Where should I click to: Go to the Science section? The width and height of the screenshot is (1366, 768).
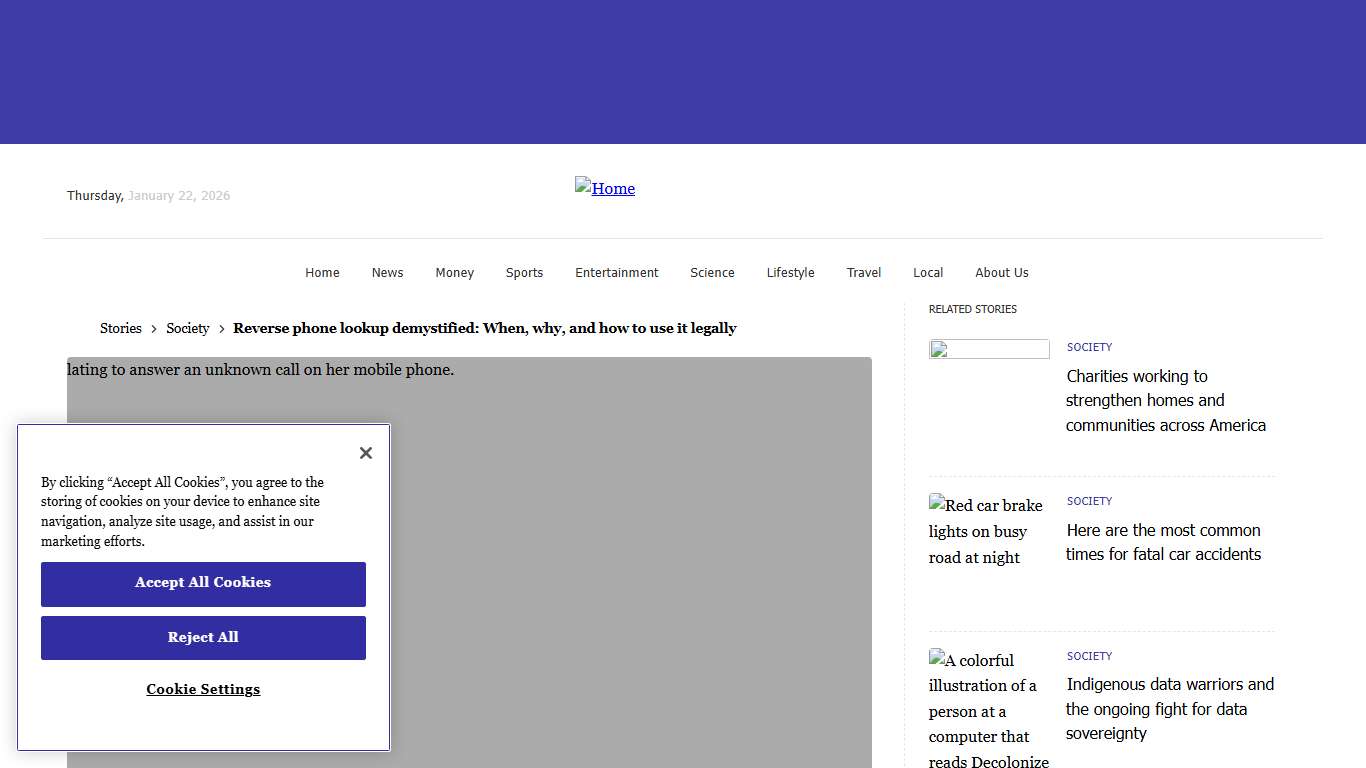tap(712, 272)
